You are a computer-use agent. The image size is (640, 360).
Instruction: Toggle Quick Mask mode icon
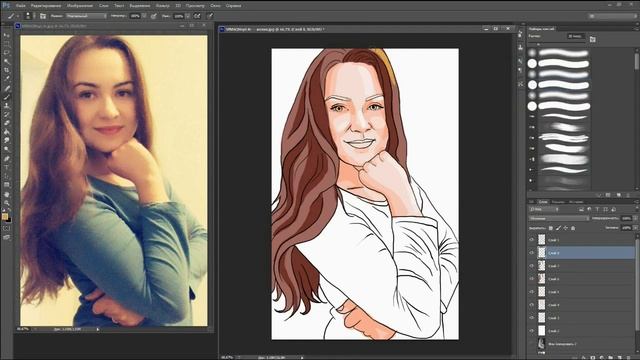coord(7,228)
